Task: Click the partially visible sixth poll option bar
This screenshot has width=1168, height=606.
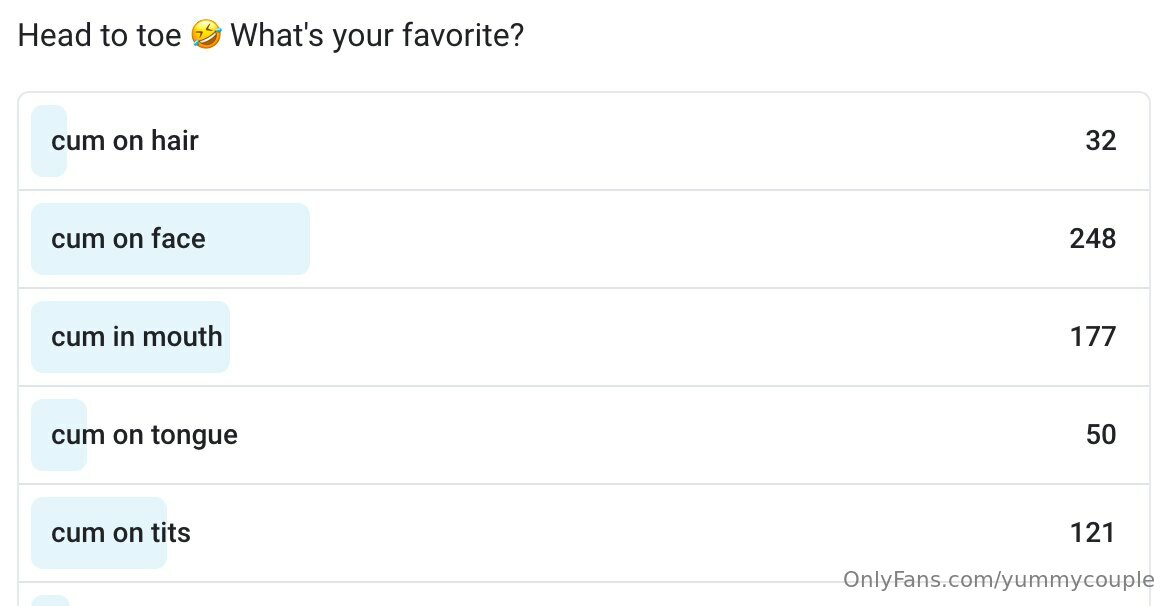Action: [50, 600]
